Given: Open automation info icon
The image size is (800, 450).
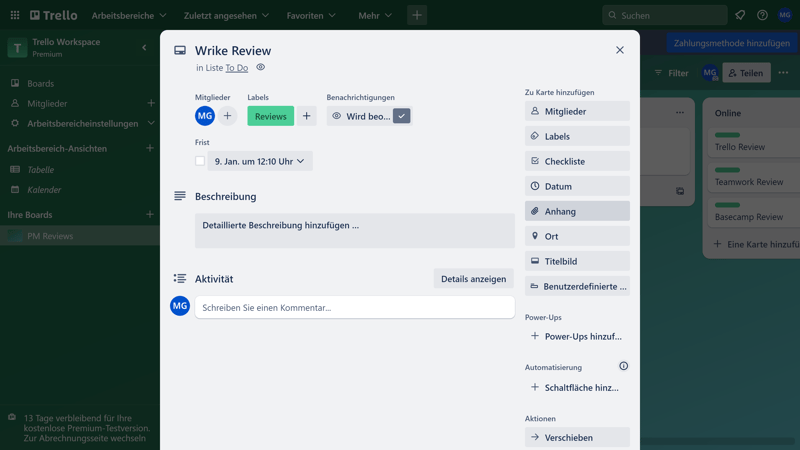Looking at the screenshot, I should 623,366.
